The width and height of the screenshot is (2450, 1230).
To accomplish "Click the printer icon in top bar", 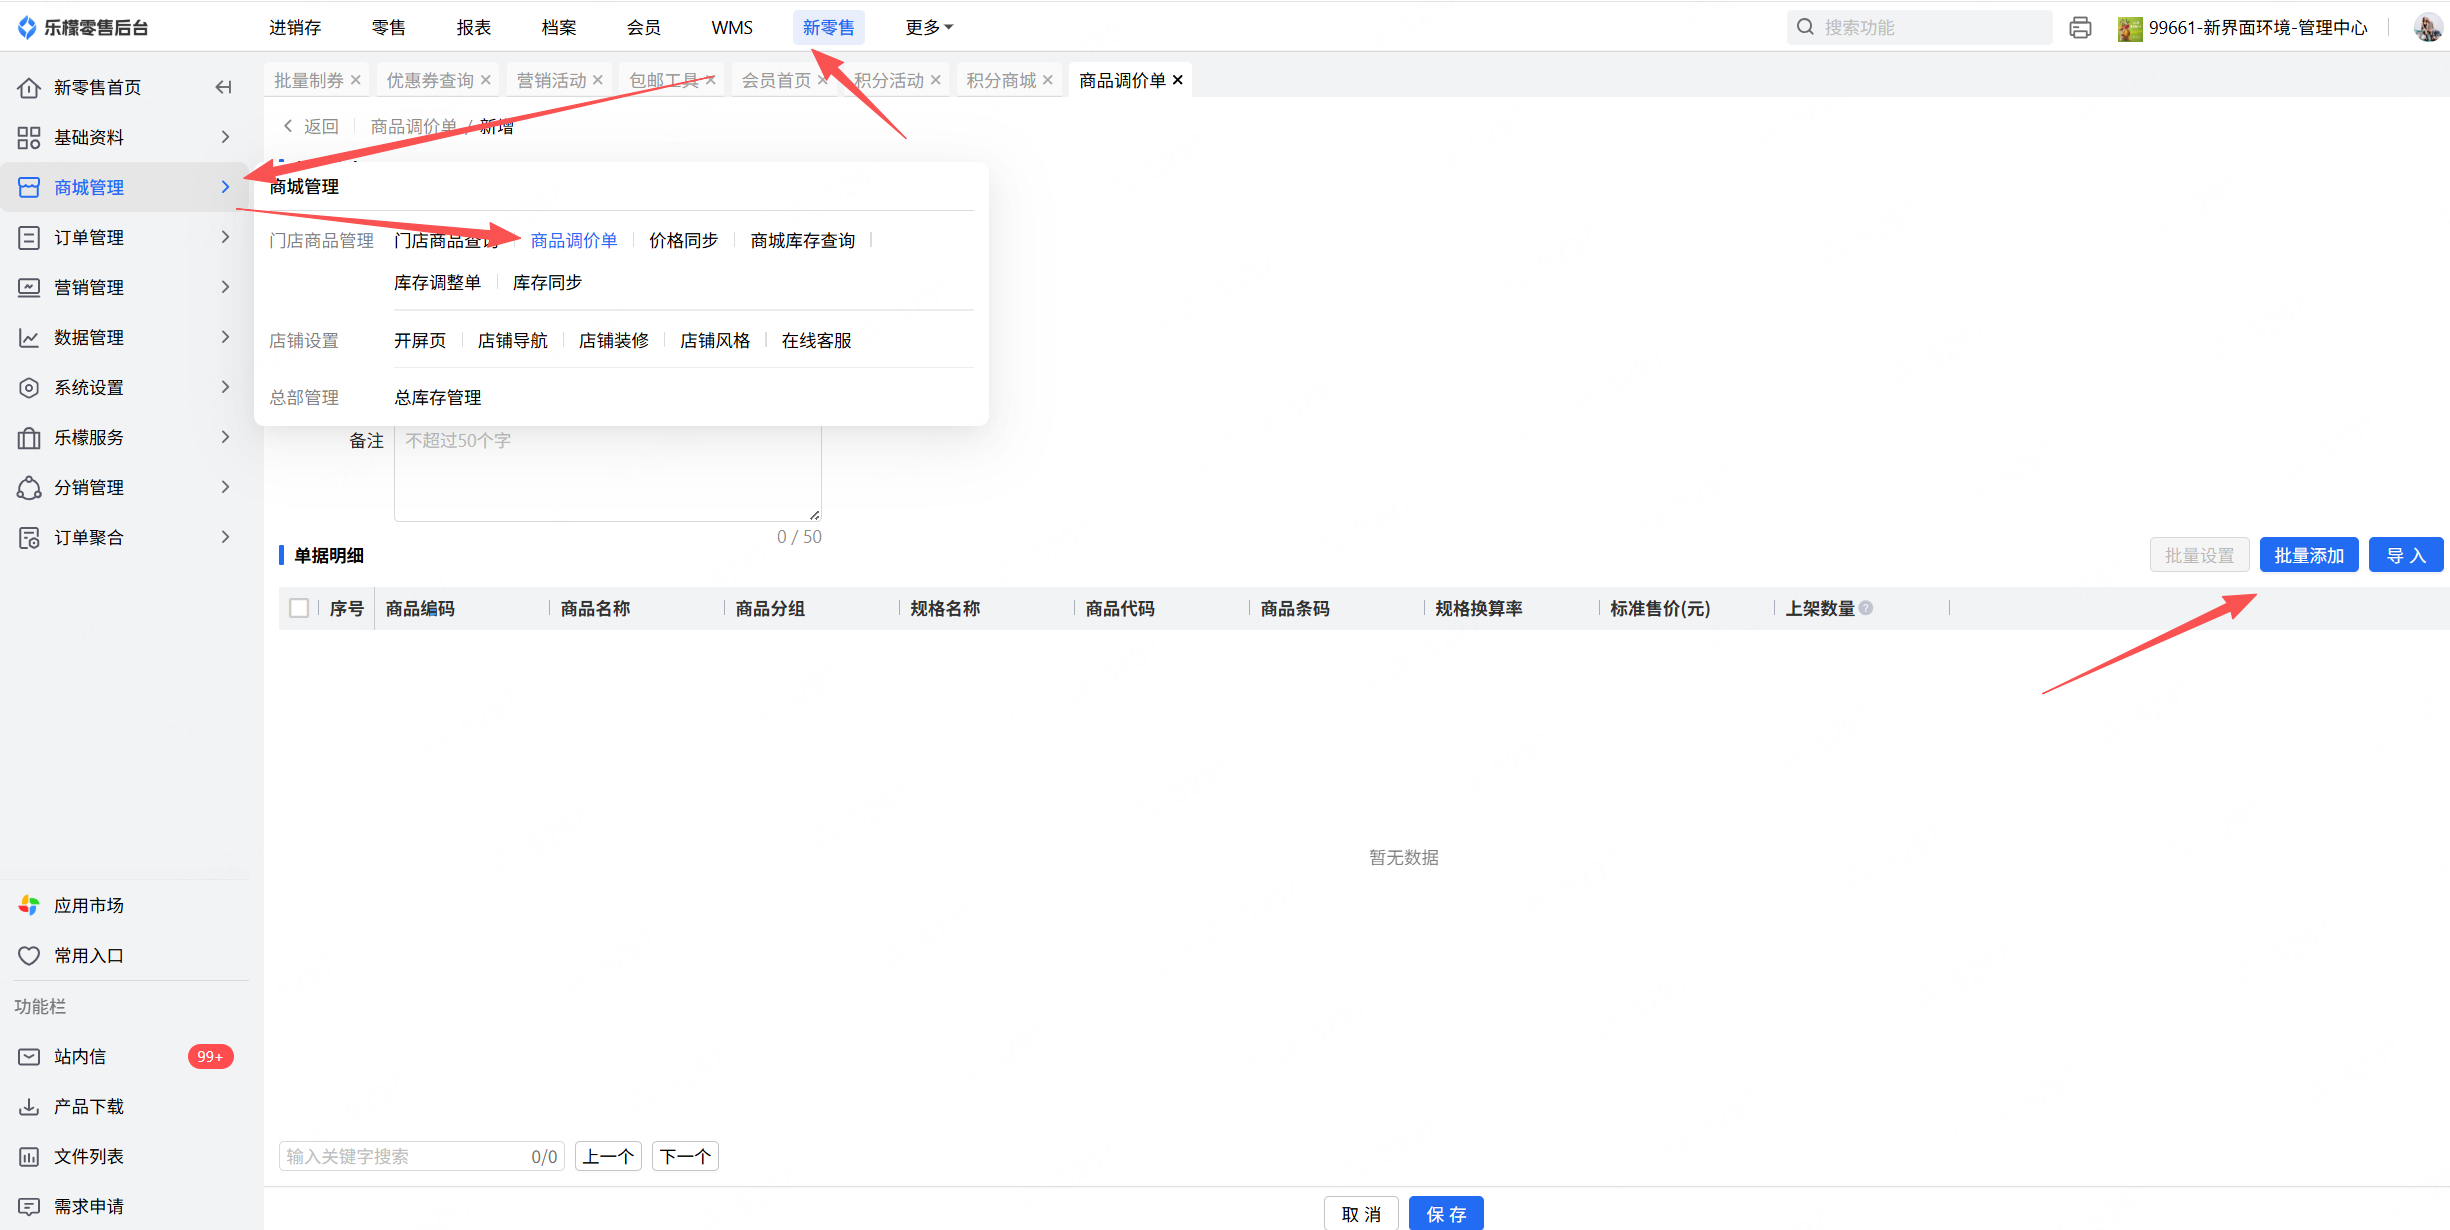I will point(2080,28).
